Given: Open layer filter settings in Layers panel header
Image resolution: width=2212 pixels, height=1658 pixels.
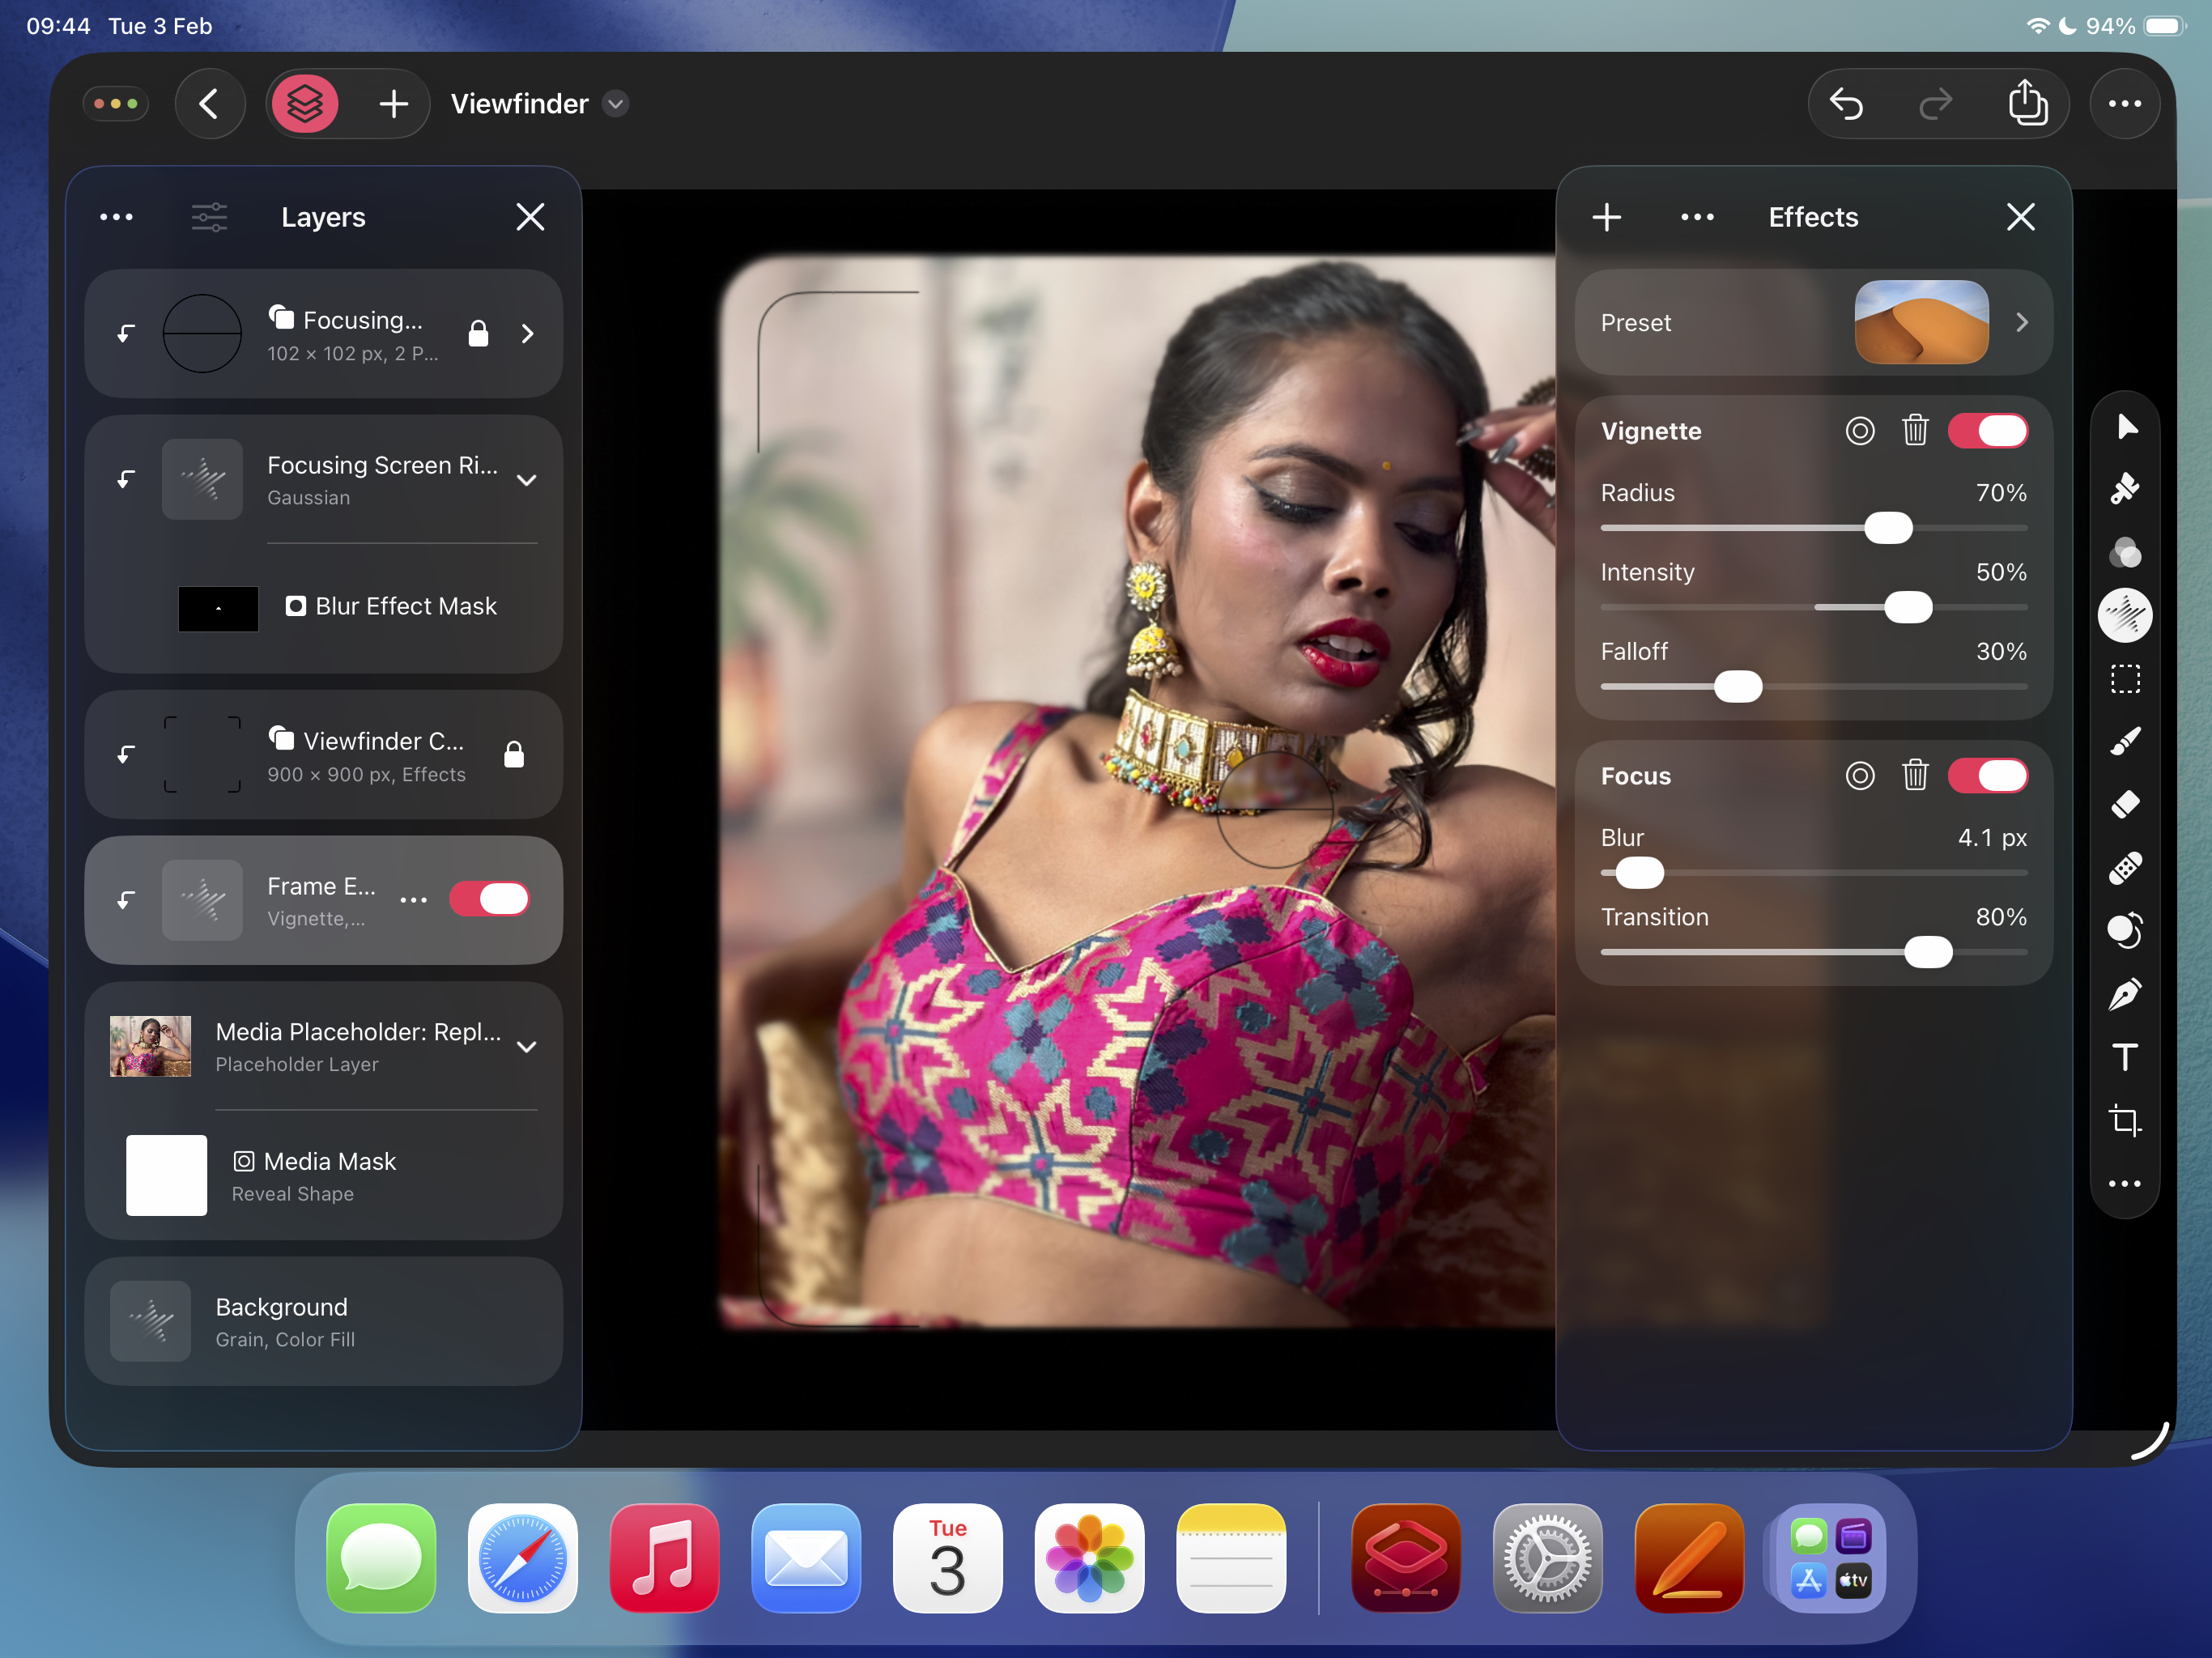Looking at the screenshot, I should click(x=209, y=217).
